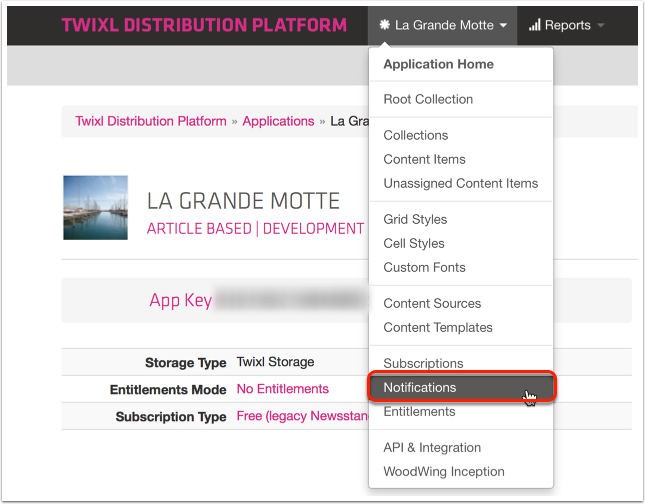Open Content Templates
This screenshot has height=504, width=645.
pos(438,327)
